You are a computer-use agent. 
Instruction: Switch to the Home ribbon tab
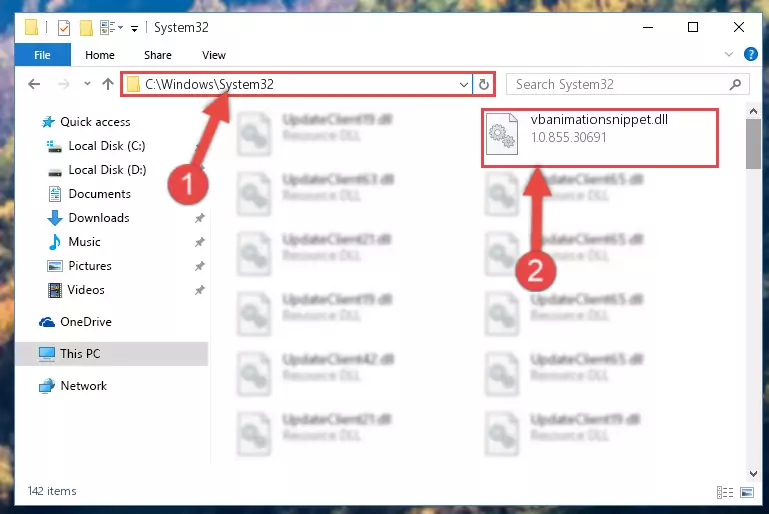(100, 55)
